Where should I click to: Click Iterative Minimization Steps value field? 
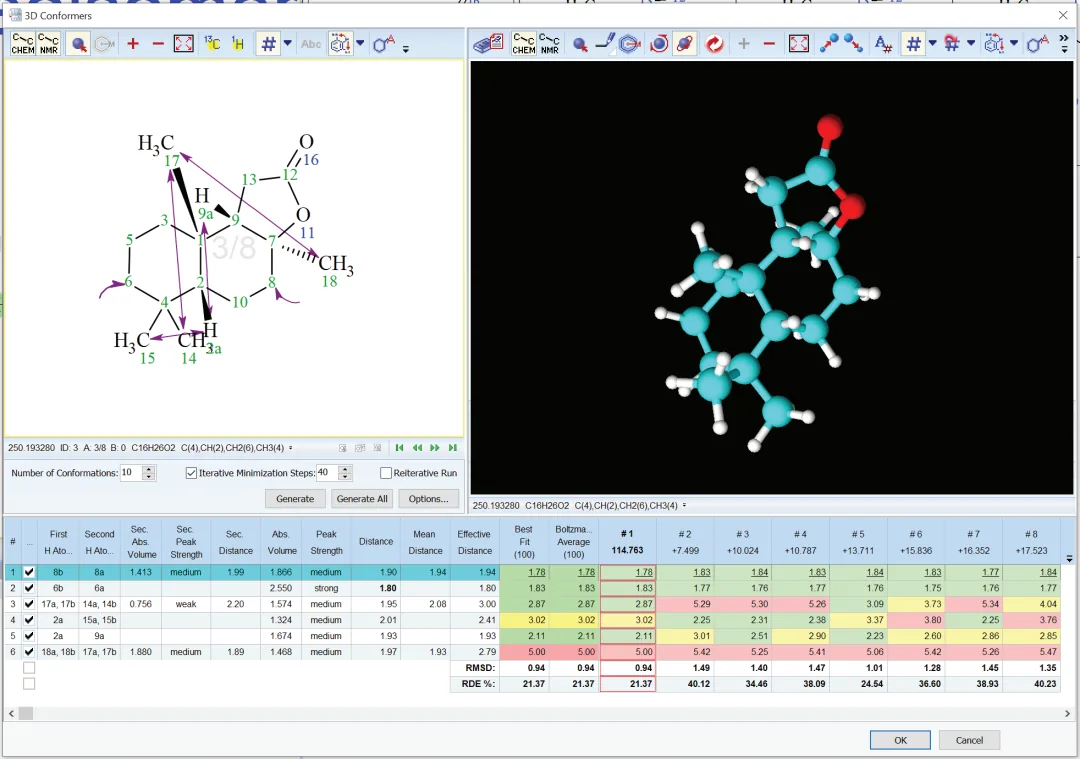tap(327, 472)
